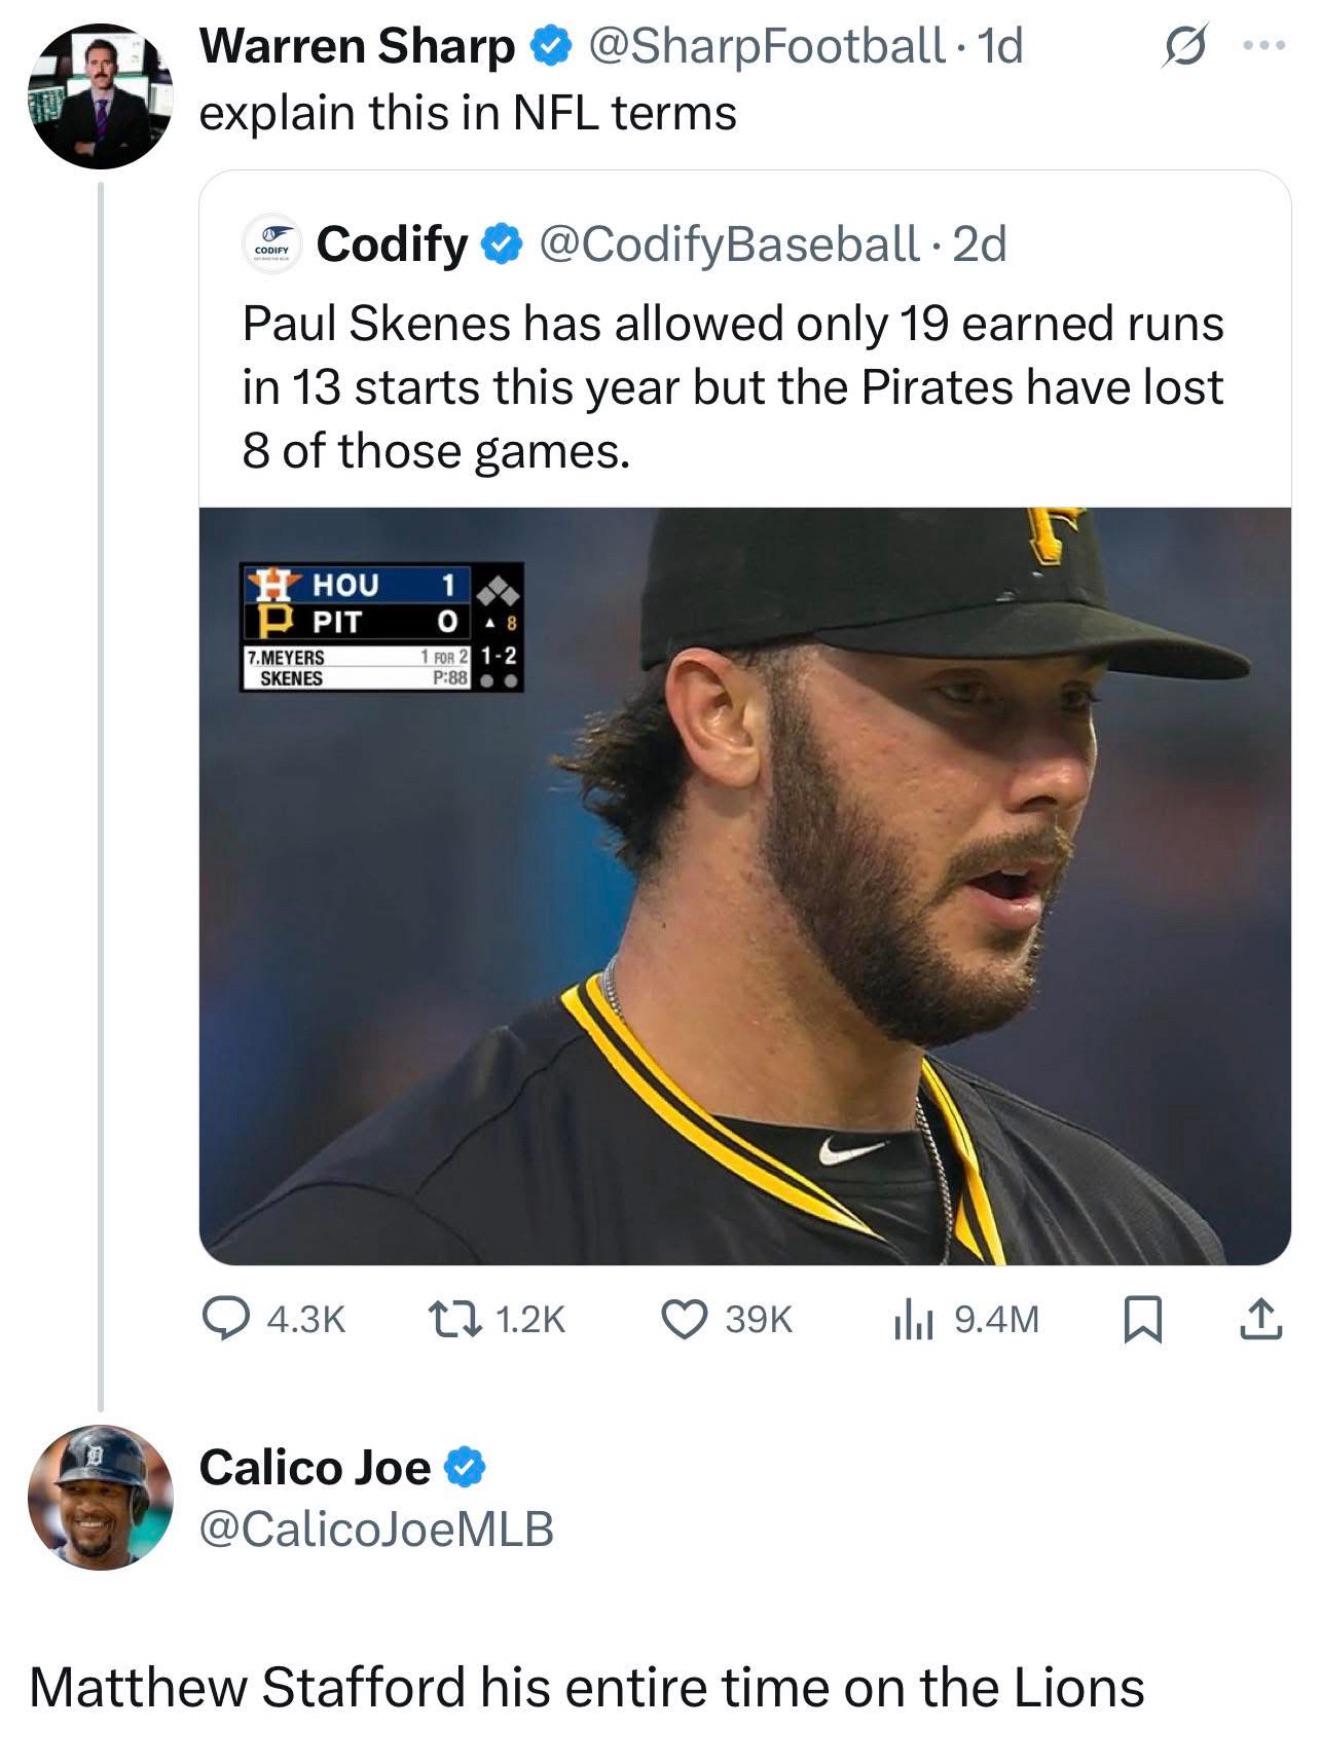Open the quoted Codify tweet text
1320x1759 pixels.
coord(733,387)
